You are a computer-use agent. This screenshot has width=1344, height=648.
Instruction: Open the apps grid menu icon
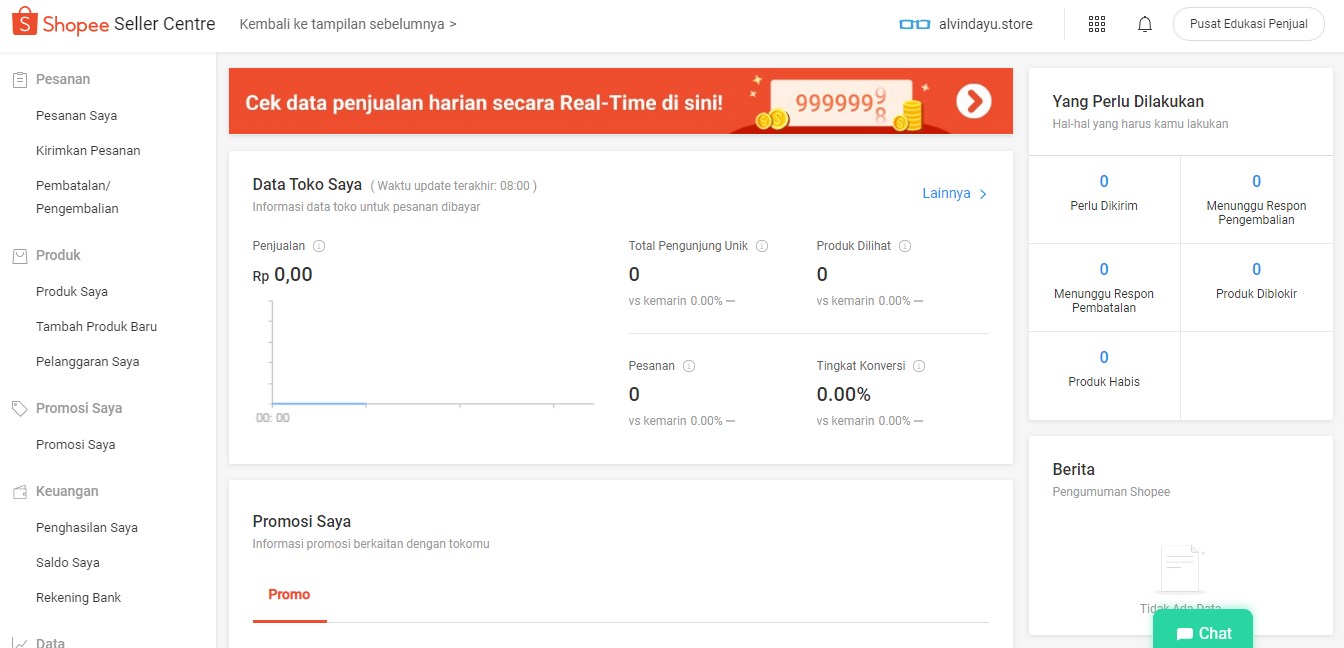1097,24
